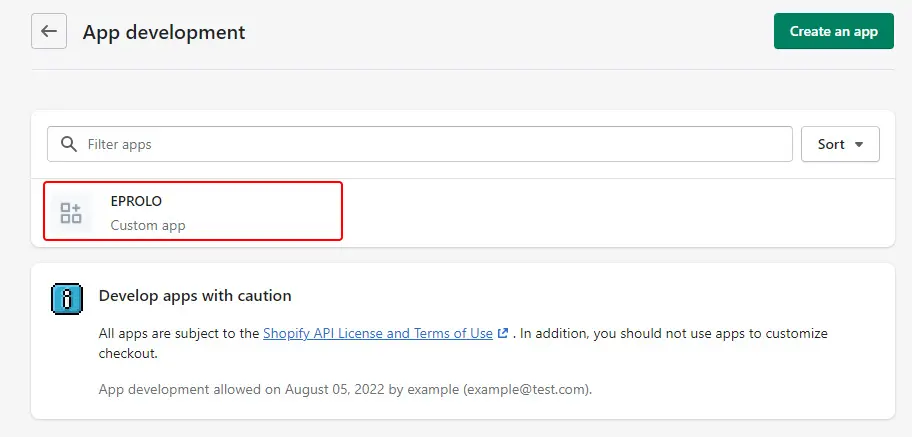Click the blue info icon

[x=67, y=299]
